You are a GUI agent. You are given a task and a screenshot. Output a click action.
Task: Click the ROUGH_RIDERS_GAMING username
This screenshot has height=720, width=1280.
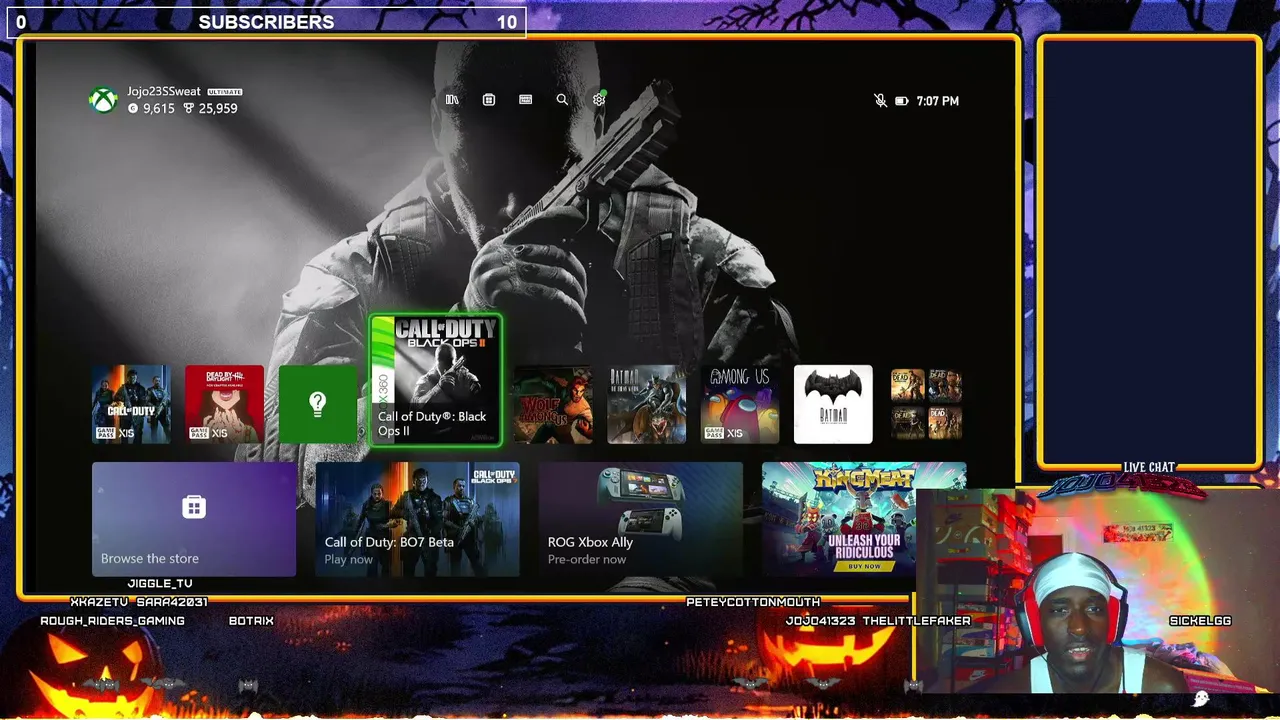[112, 621]
